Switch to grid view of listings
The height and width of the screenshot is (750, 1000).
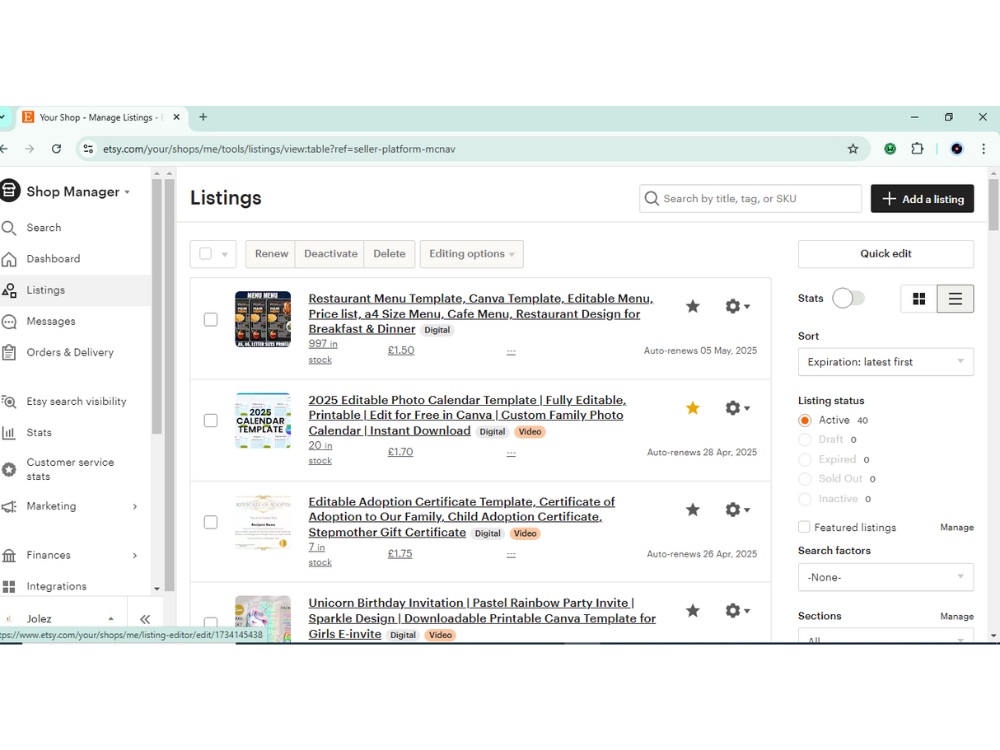(918, 298)
